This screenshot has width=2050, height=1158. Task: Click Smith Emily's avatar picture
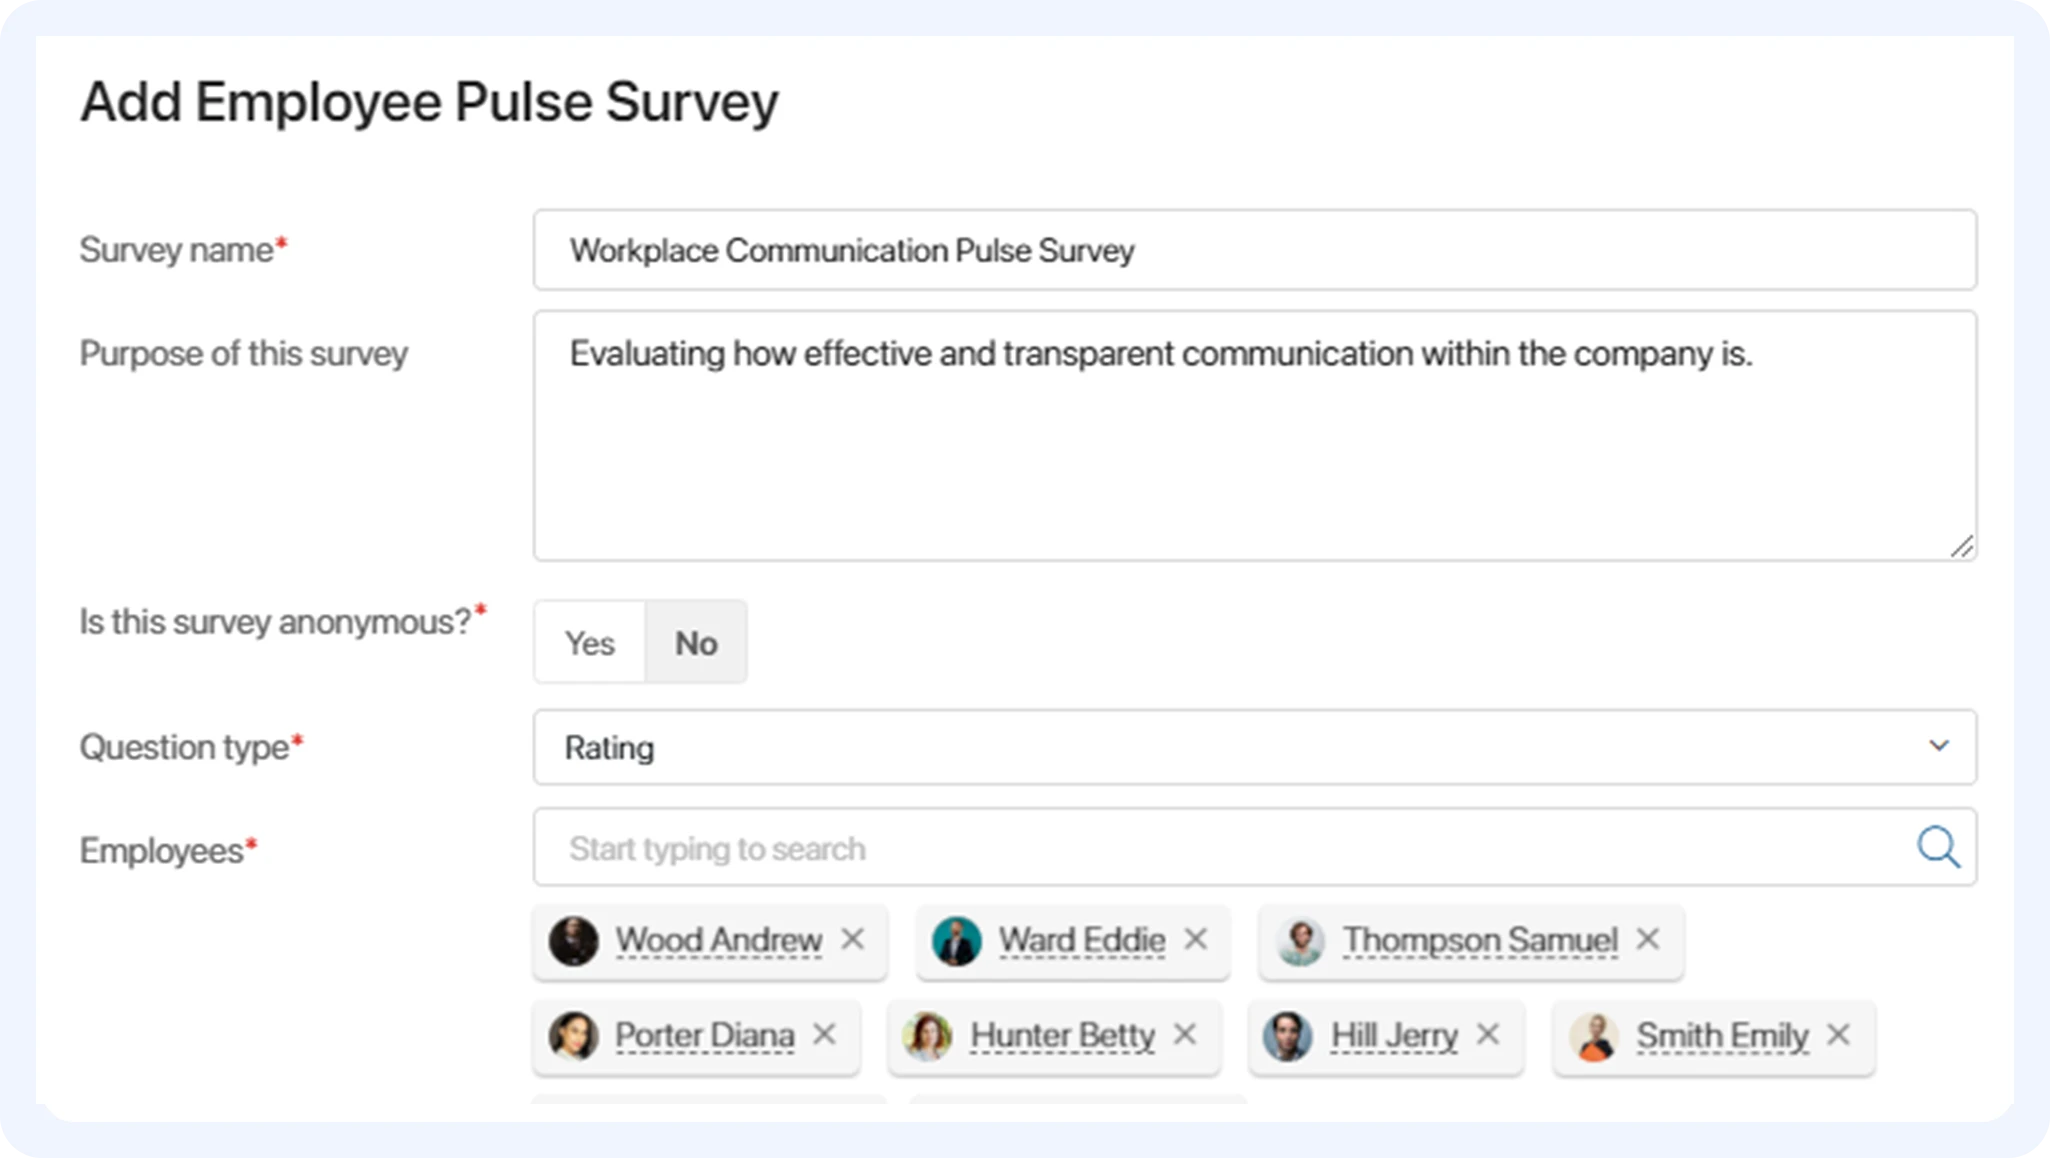pyautogui.click(x=1594, y=1036)
